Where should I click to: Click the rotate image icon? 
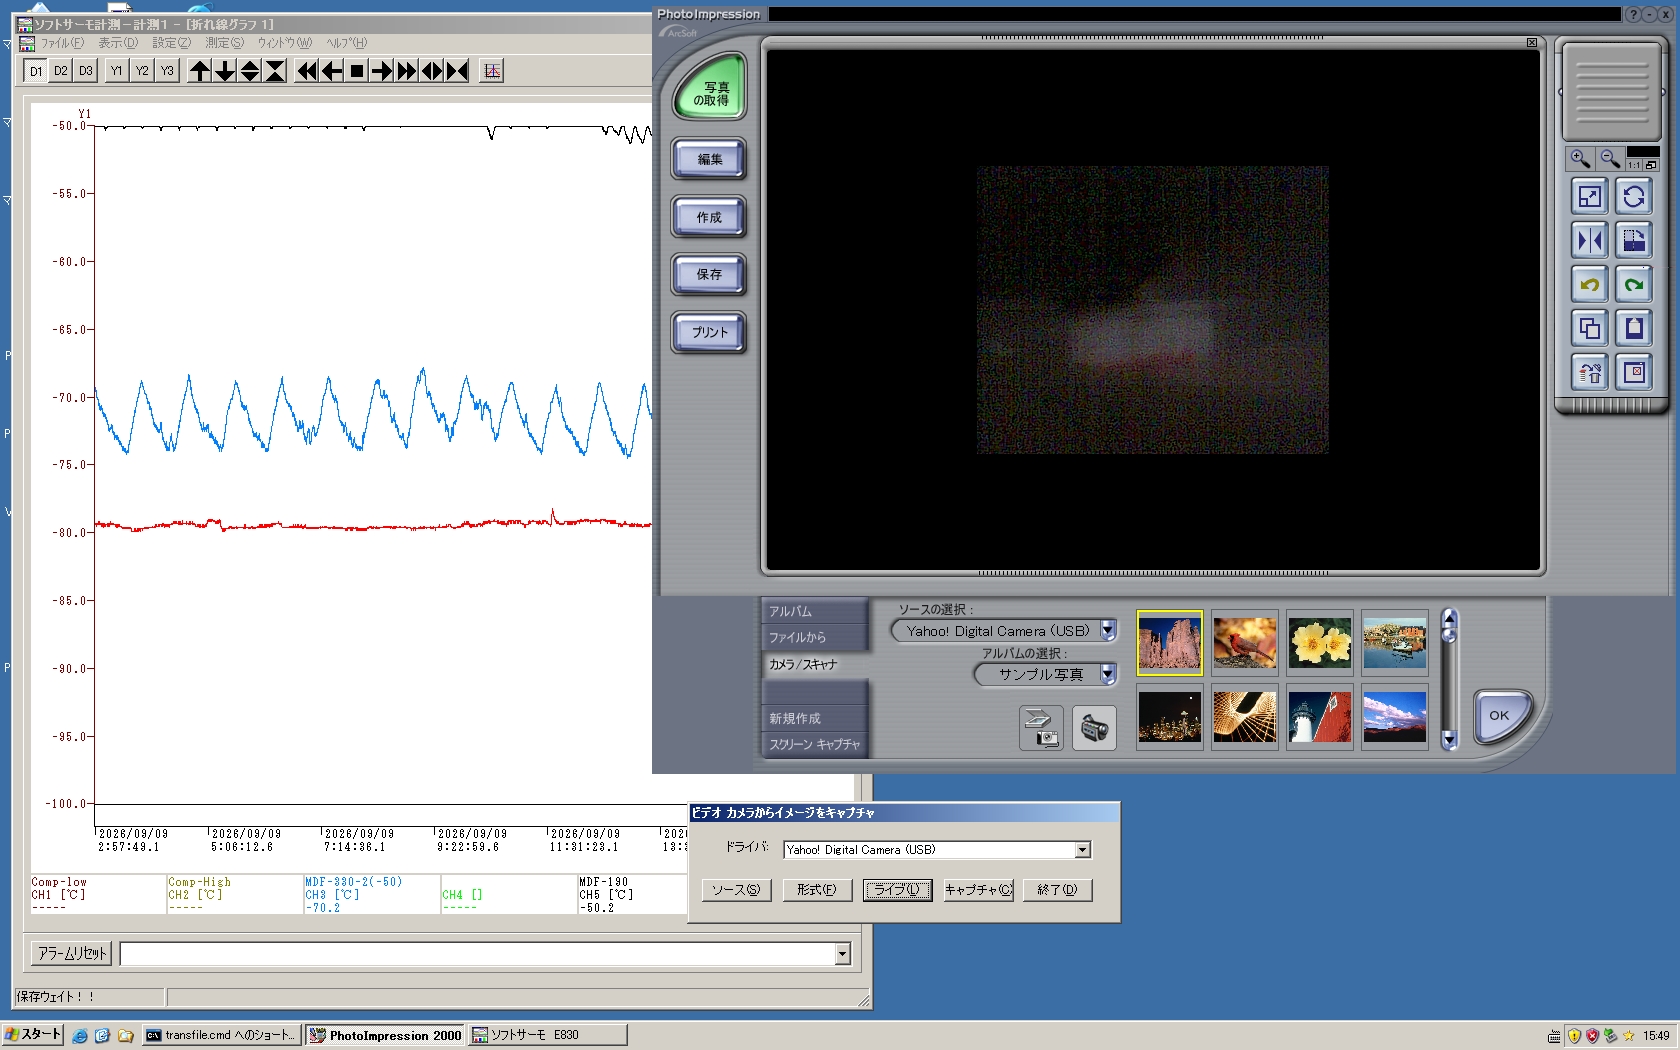click(1634, 197)
